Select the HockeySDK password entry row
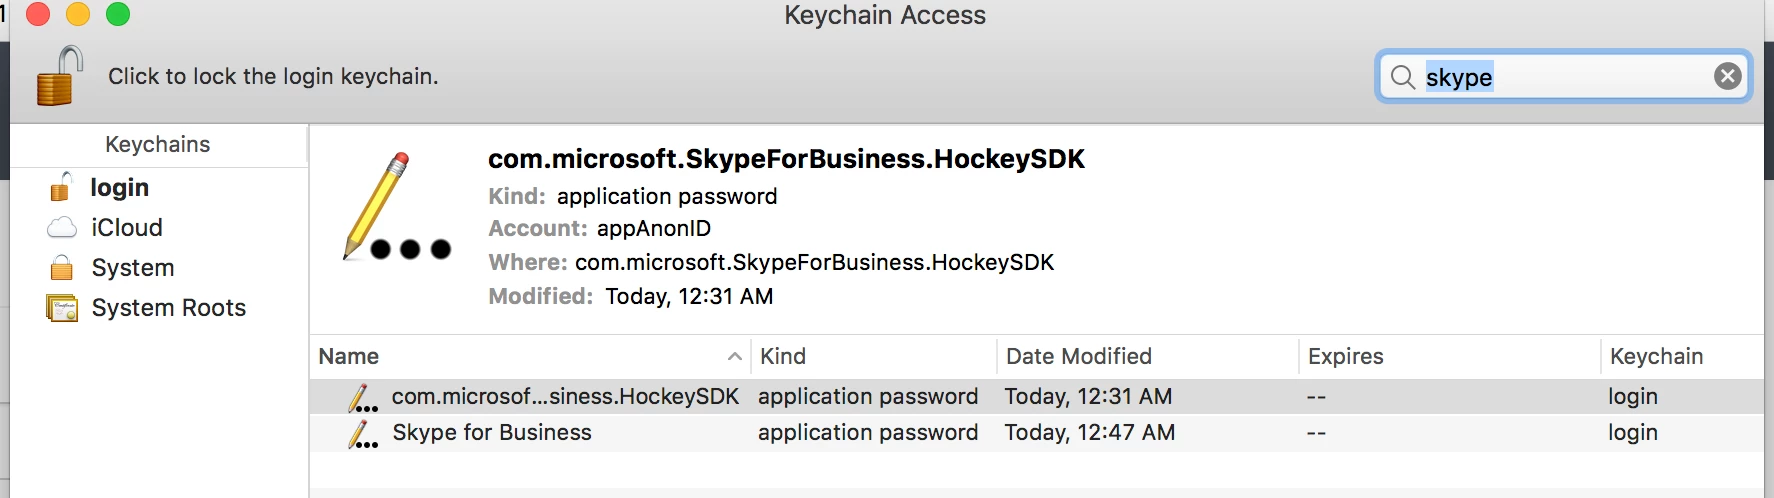Viewport: 1774px width, 498px height. tap(565, 397)
